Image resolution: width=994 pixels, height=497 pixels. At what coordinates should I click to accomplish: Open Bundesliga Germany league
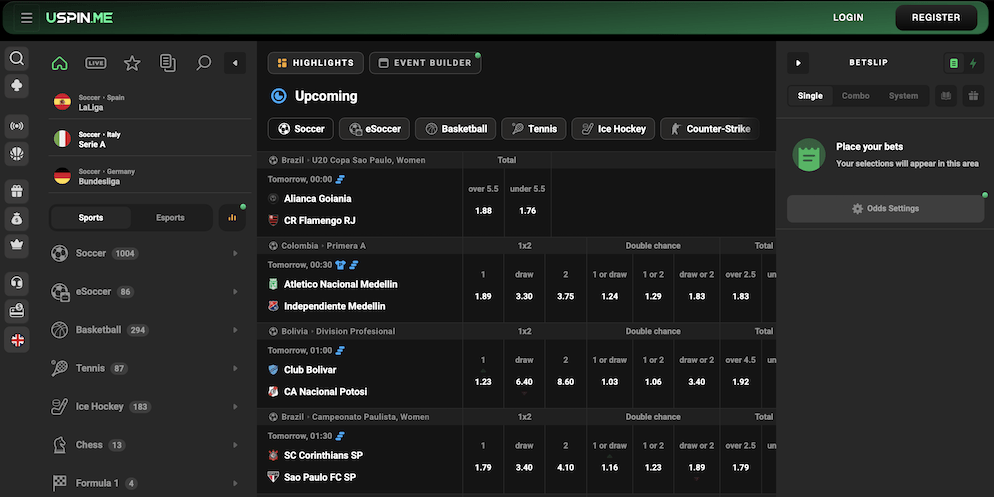[x=150, y=176]
